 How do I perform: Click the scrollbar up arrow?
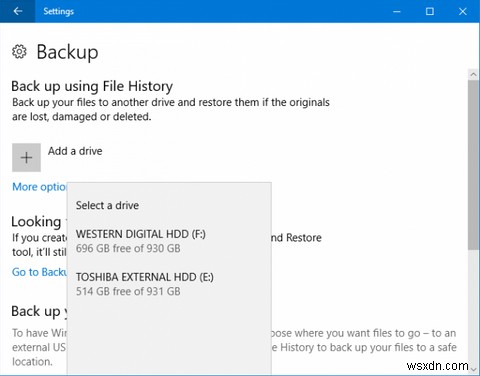(x=473, y=74)
